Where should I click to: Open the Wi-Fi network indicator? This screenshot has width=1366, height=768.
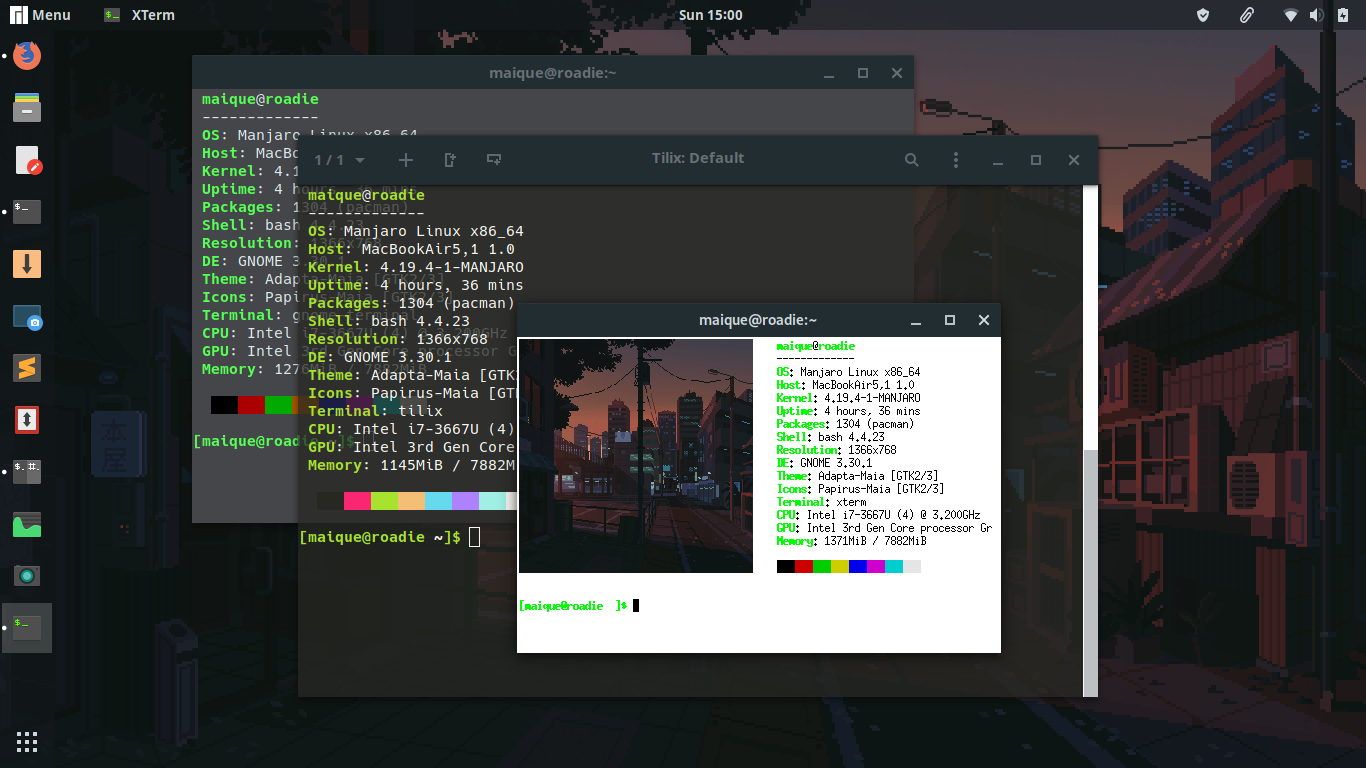[1292, 15]
